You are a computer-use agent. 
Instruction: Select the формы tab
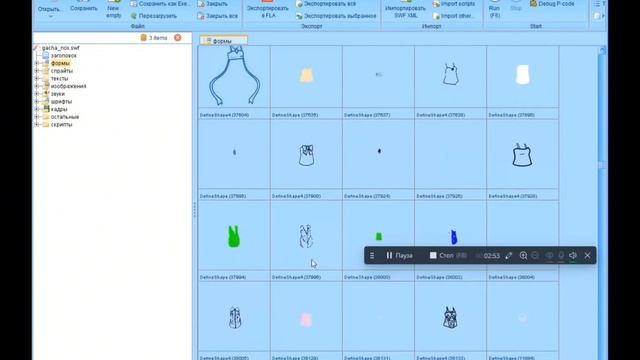(223, 41)
